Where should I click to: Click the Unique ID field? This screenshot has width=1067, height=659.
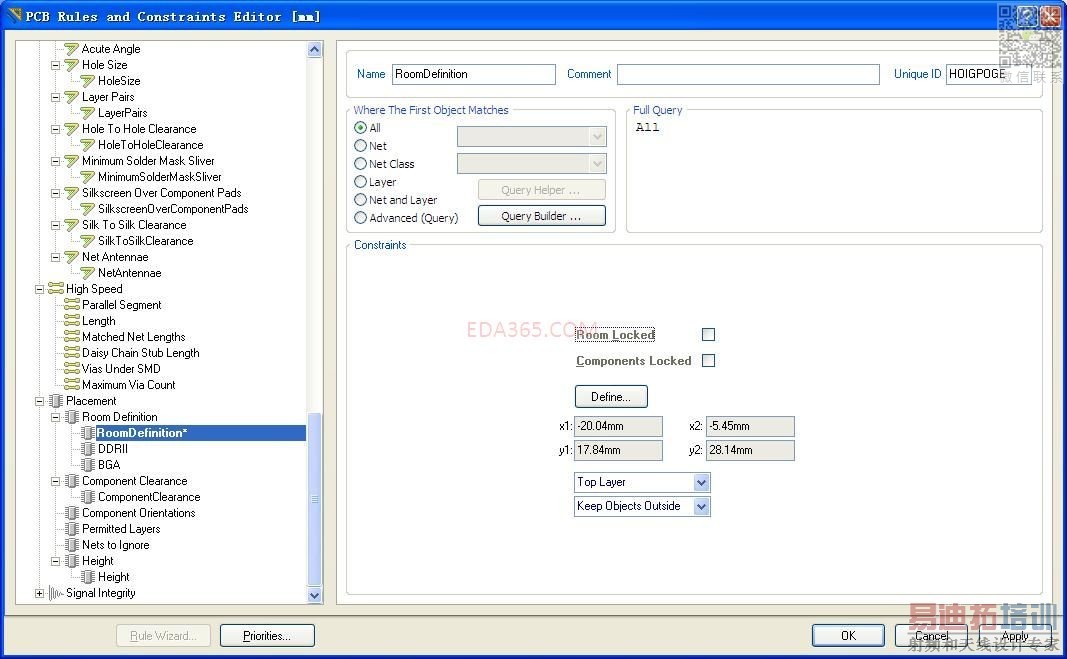(x=988, y=74)
